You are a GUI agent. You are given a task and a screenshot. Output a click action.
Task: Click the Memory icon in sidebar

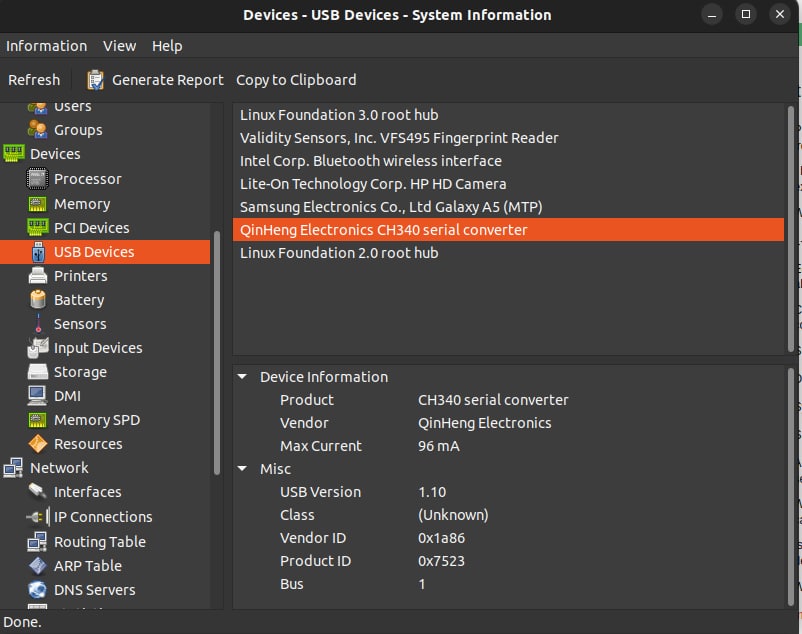pyautogui.click(x=37, y=203)
